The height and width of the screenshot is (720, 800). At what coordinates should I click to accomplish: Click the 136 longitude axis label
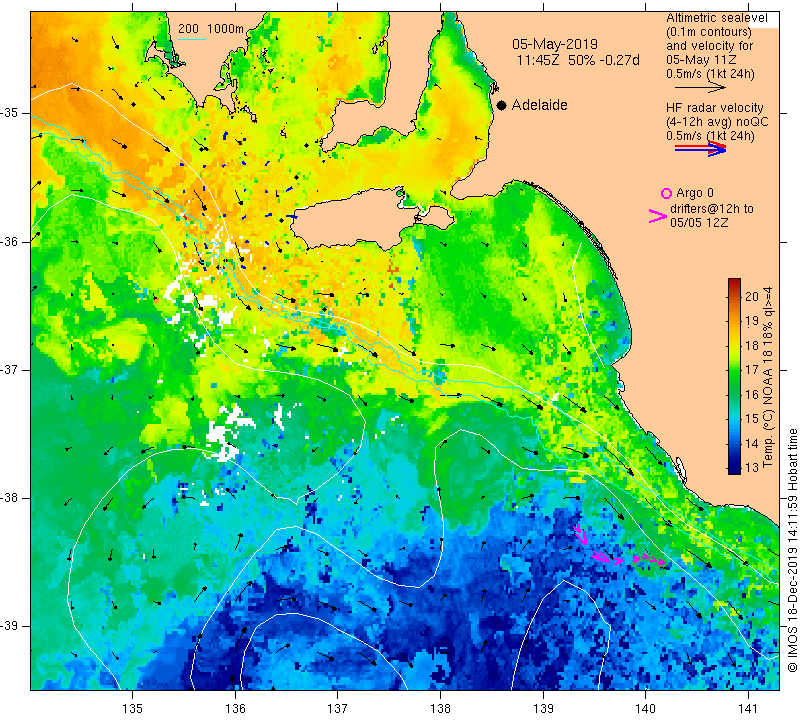coord(235,708)
